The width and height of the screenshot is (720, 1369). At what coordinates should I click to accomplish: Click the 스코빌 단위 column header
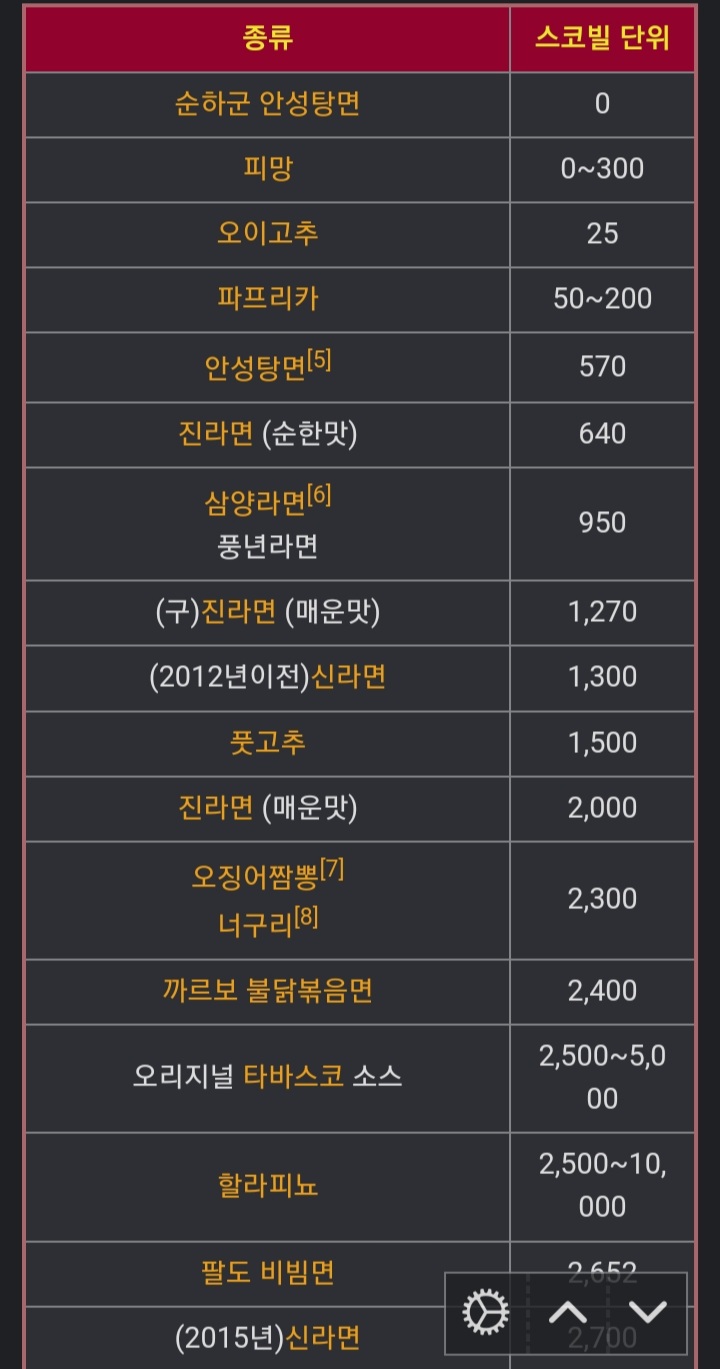click(x=602, y=39)
